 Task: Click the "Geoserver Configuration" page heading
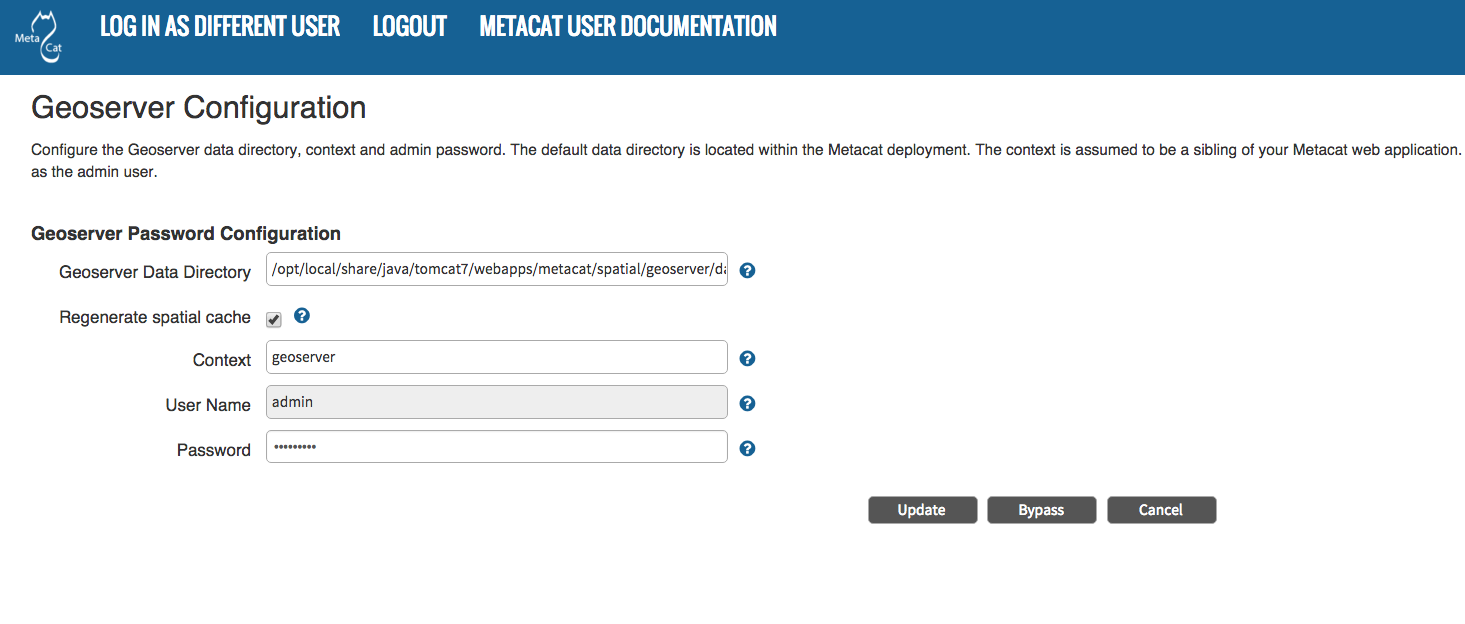[199, 108]
